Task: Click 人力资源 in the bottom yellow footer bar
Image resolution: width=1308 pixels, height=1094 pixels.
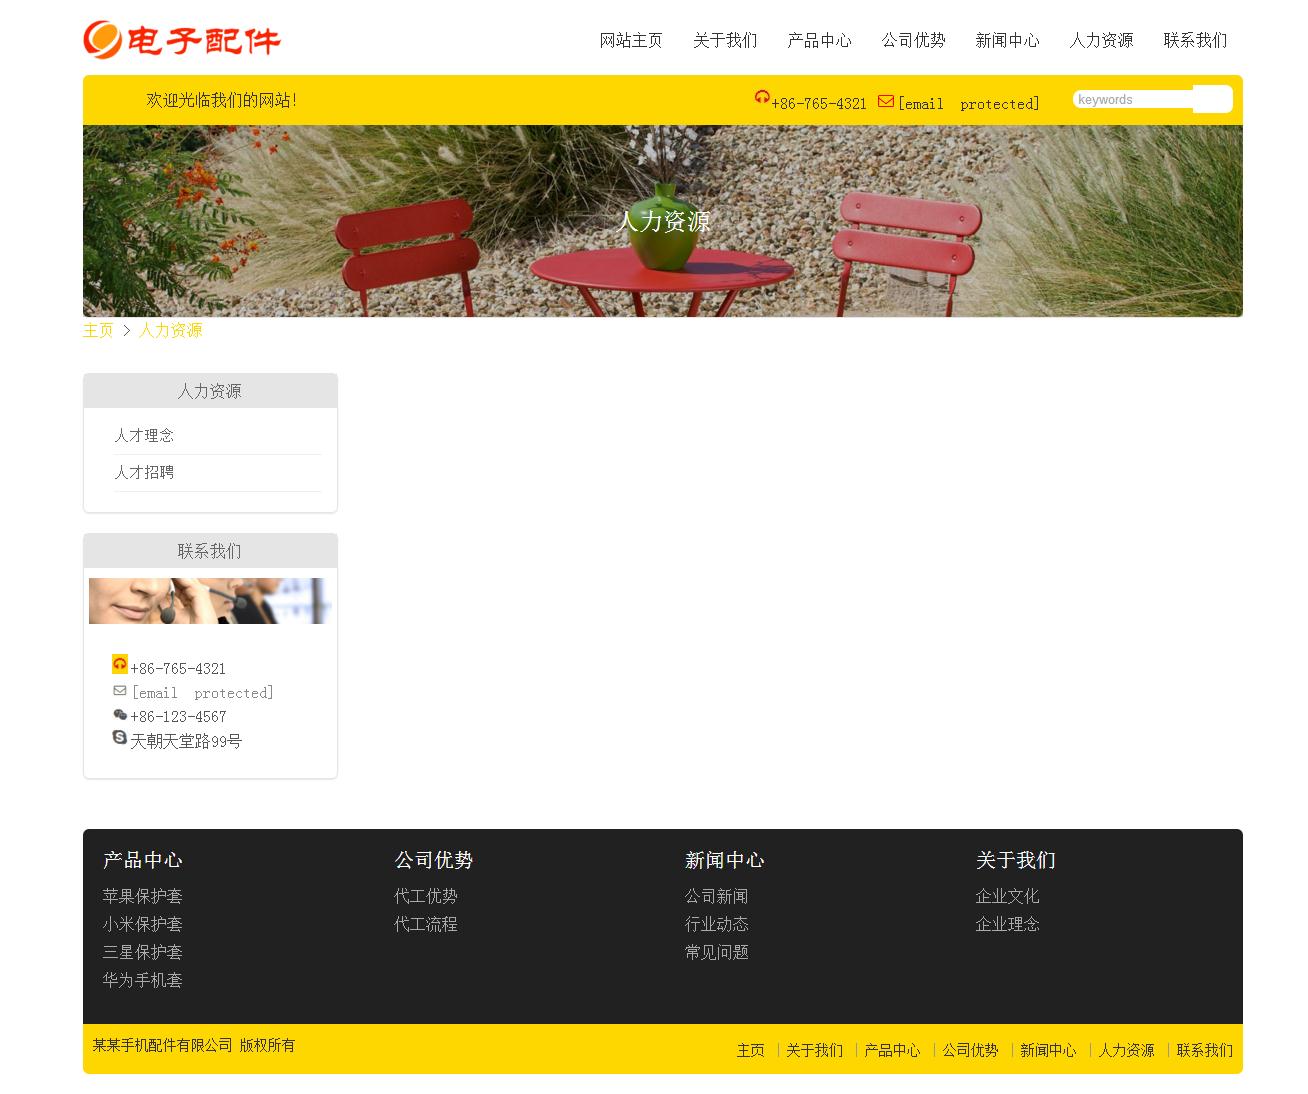Action: tap(1126, 1050)
